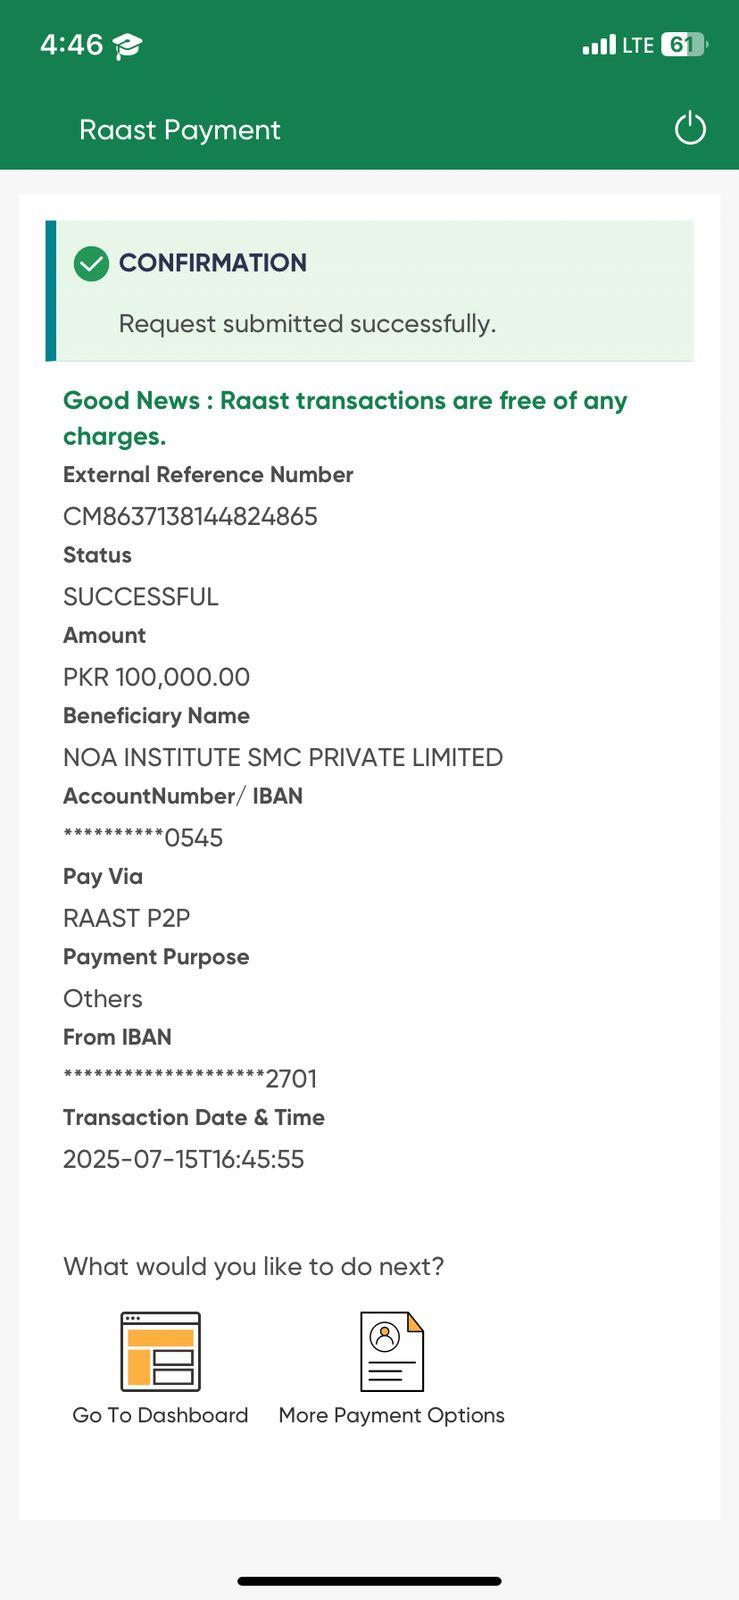
Task: Tap the SUCCESSFUL status value
Action: [141, 597]
